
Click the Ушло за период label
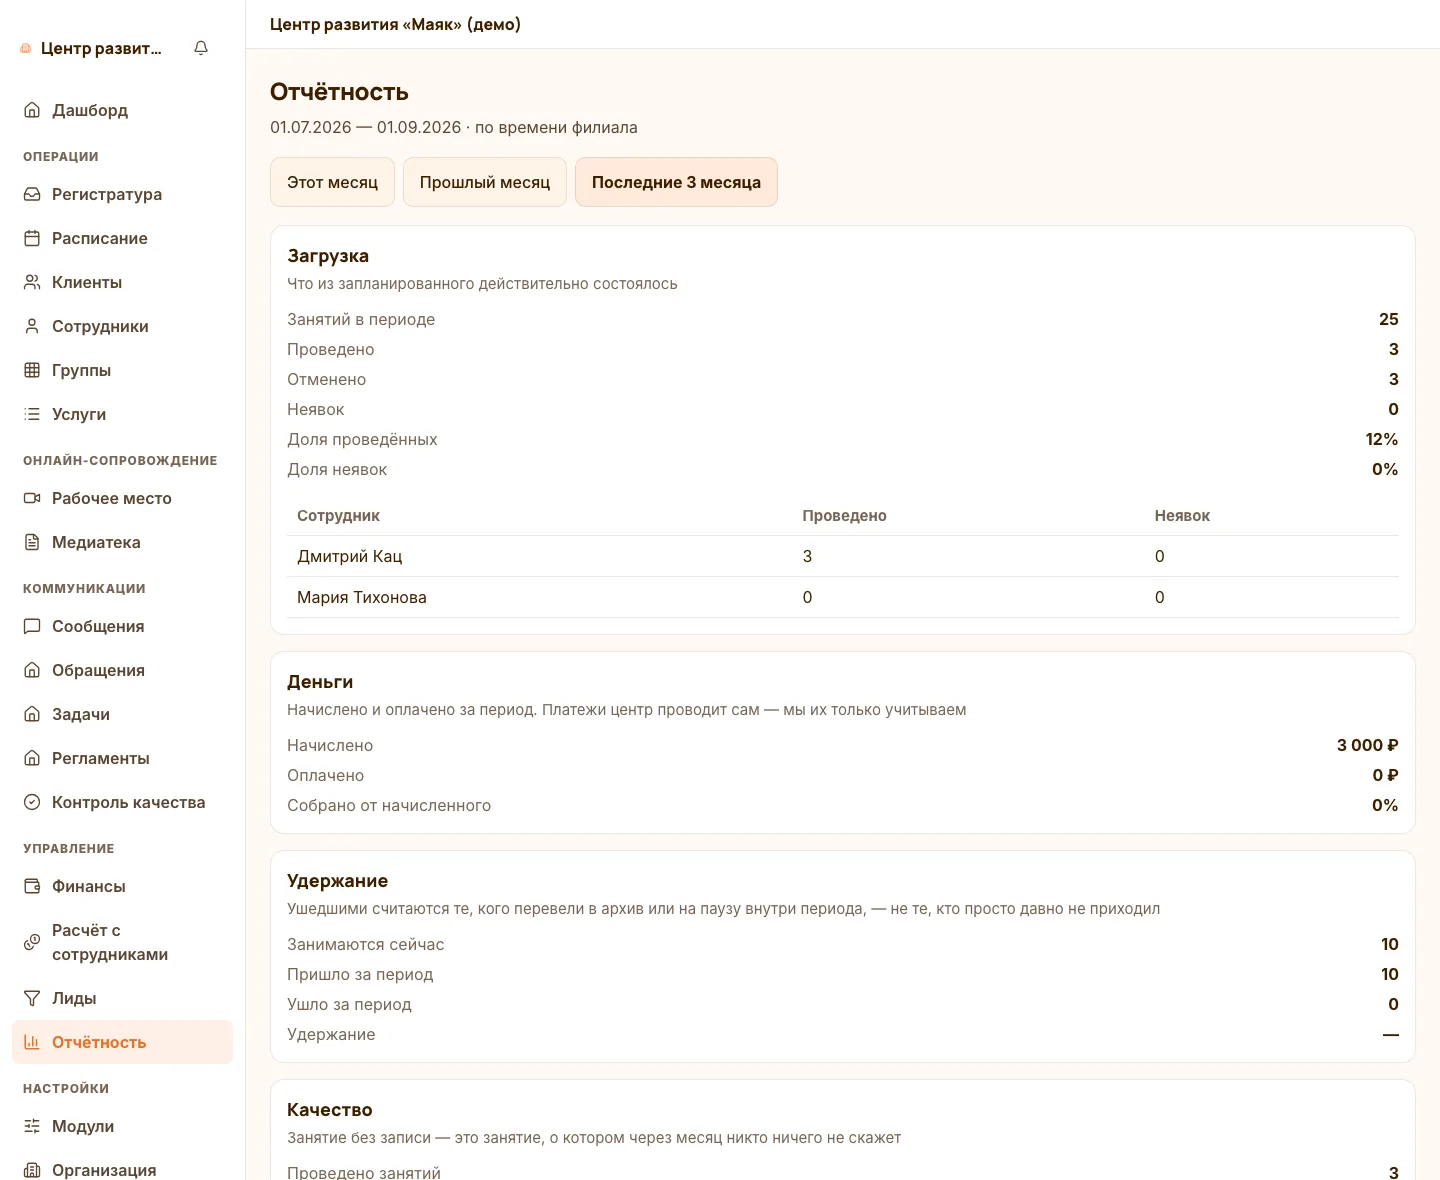click(349, 1005)
